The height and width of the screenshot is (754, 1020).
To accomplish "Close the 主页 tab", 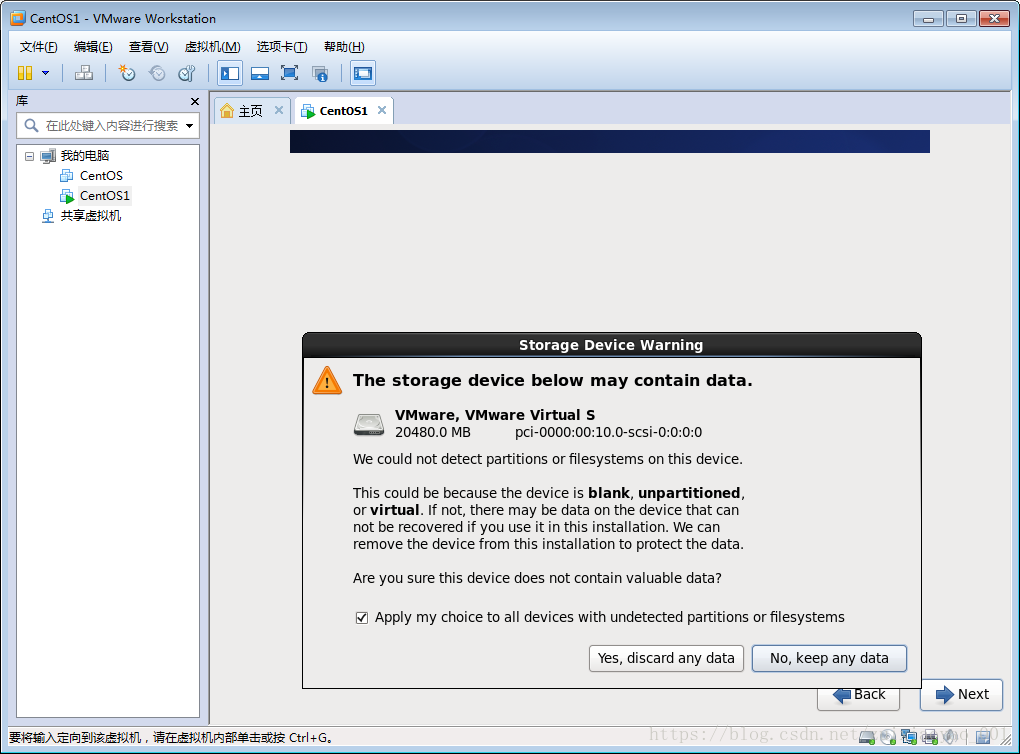I will point(278,110).
